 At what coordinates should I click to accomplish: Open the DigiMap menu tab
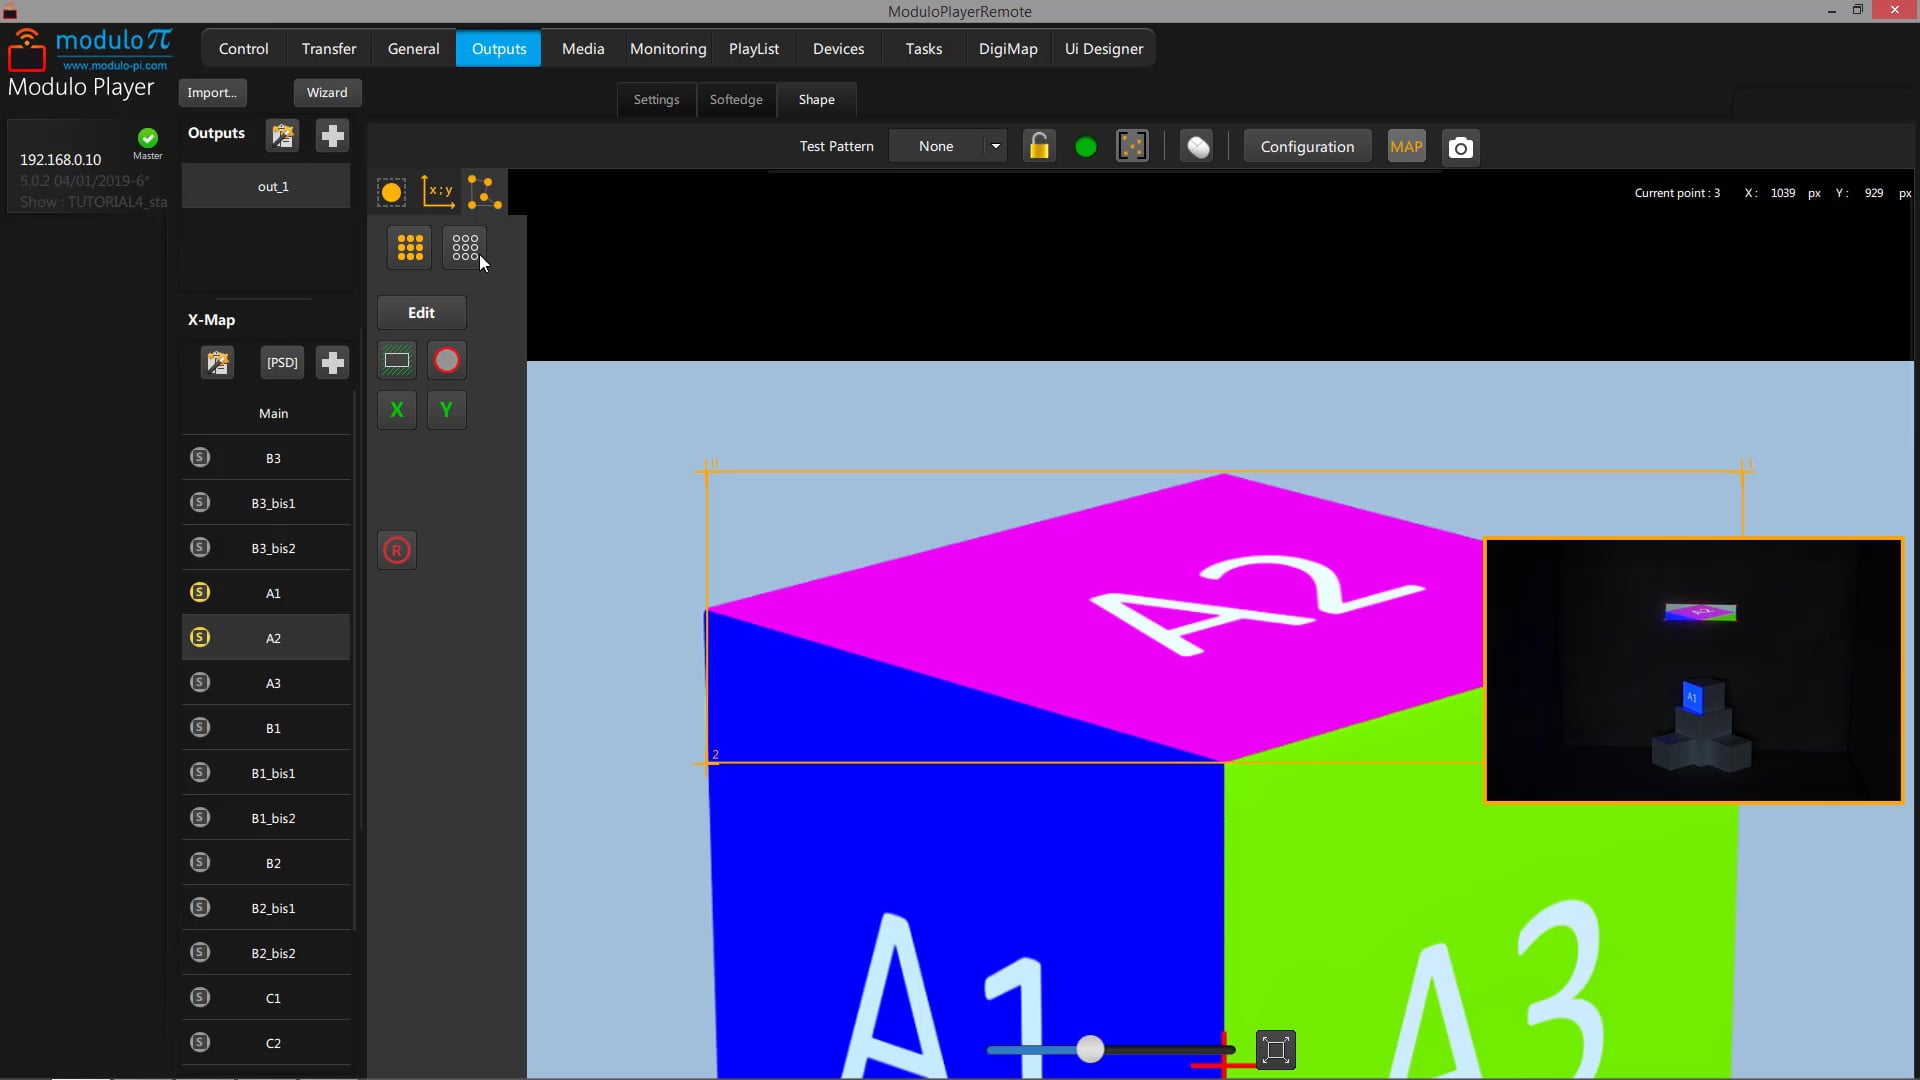point(1007,48)
